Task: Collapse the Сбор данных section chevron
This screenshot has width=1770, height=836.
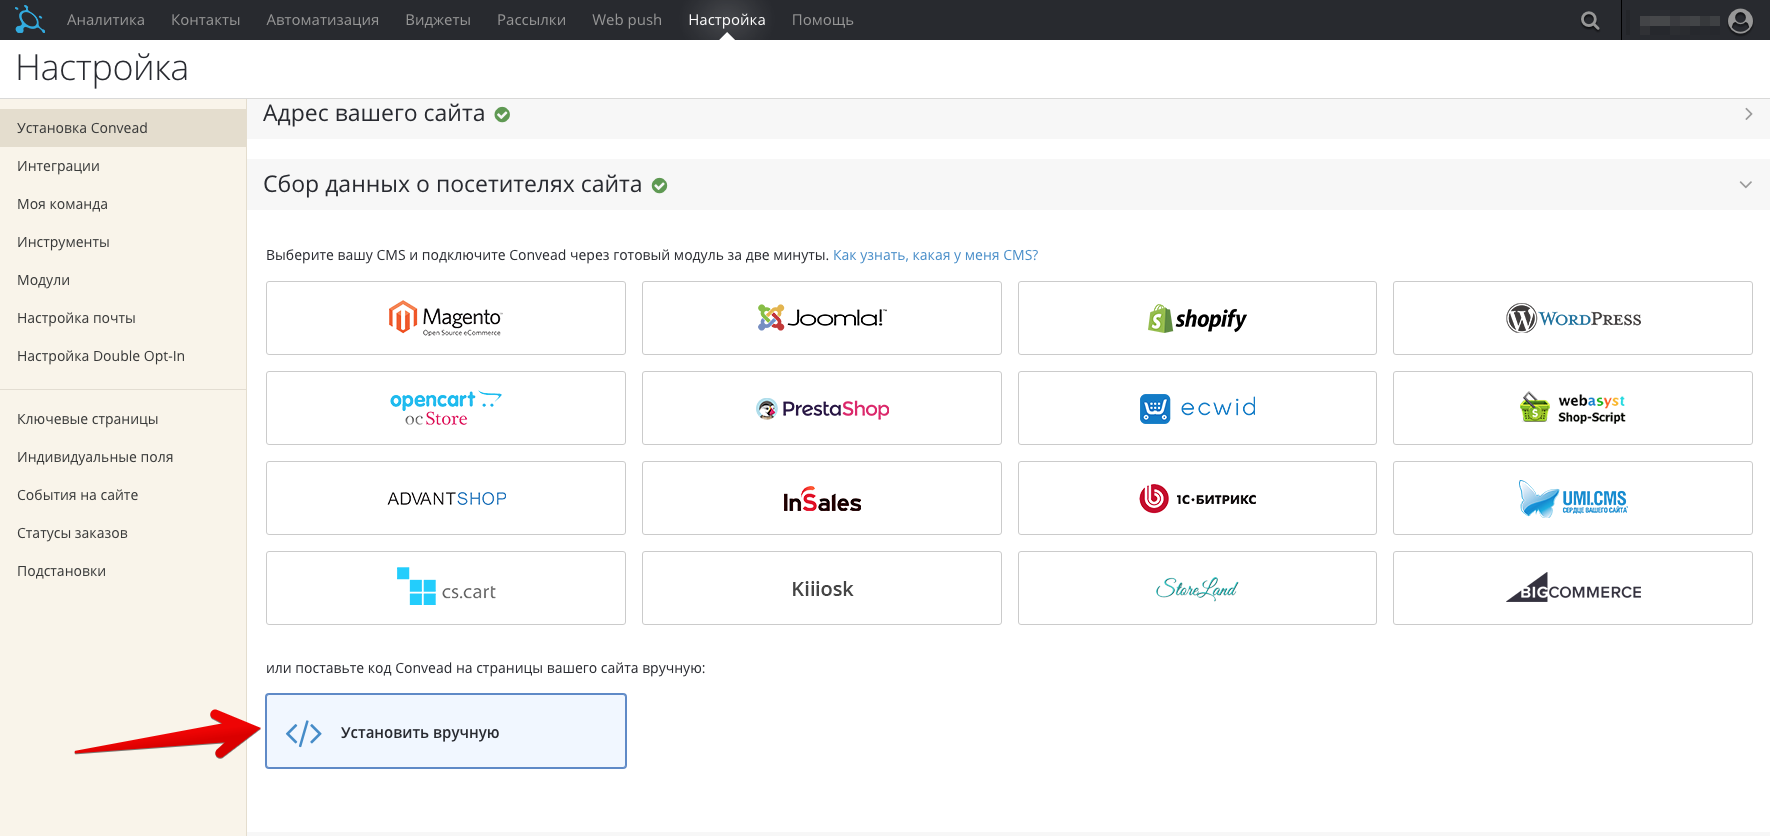Action: pos(1746,185)
